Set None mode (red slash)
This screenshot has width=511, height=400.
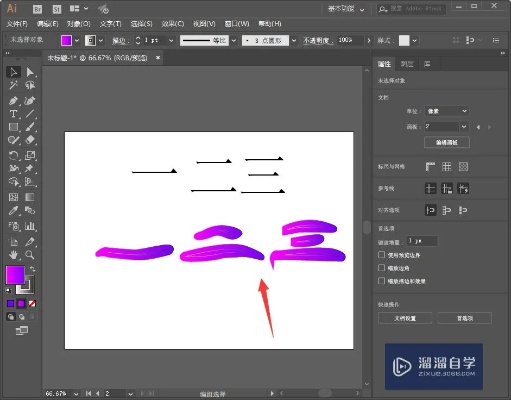(32, 304)
